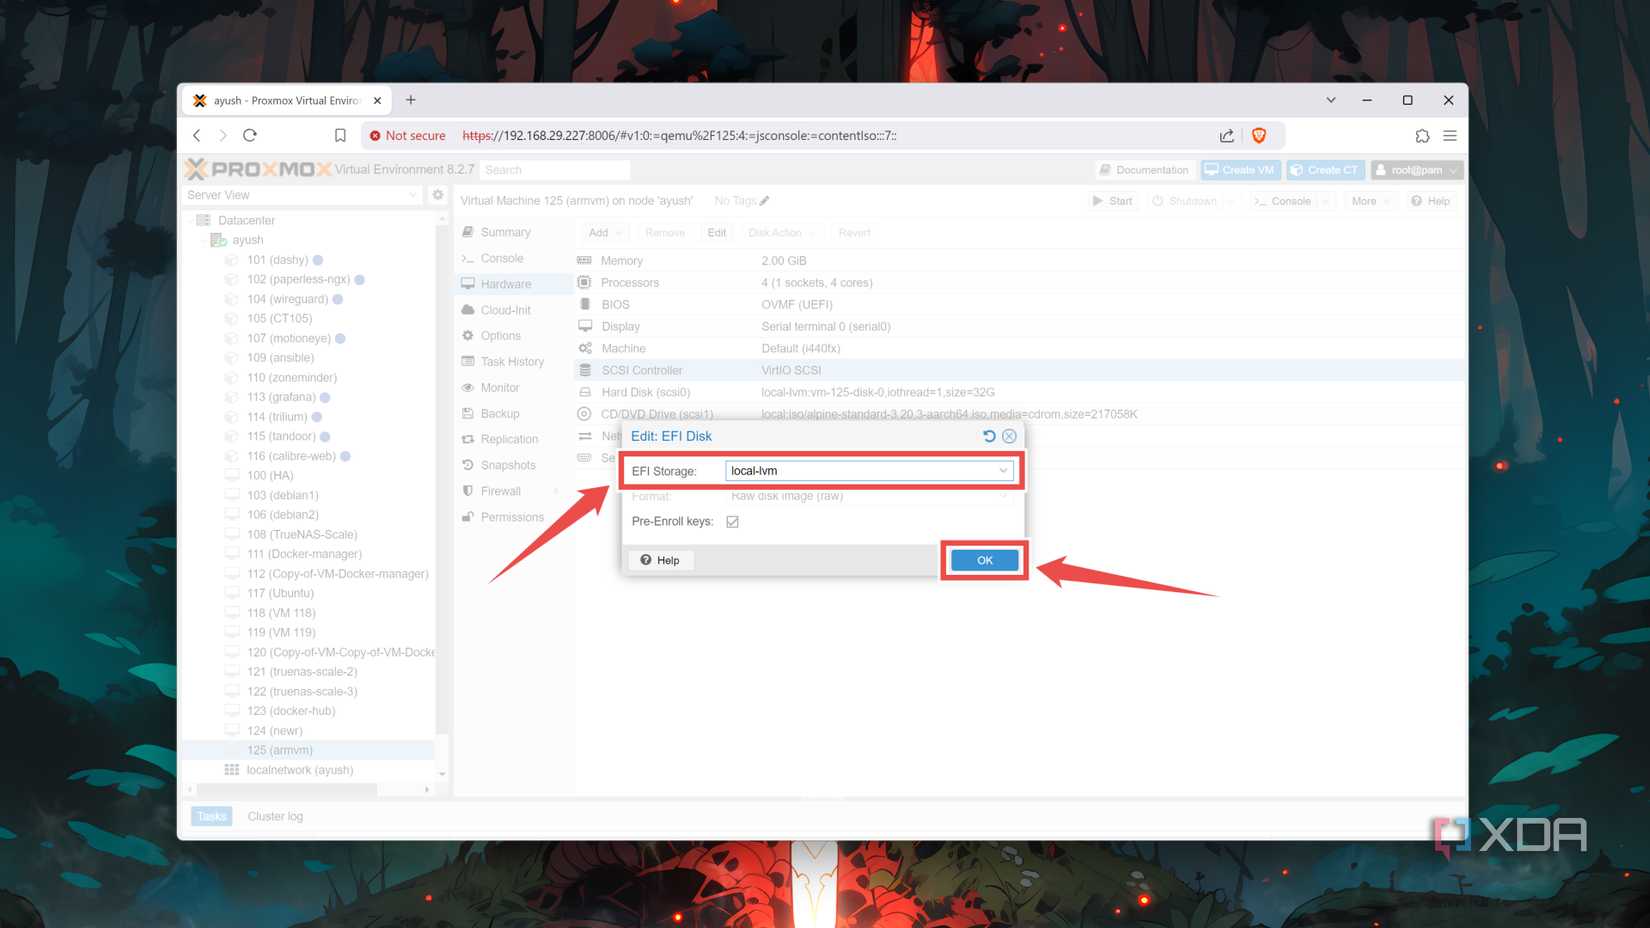1650x928 pixels.
Task: Click the Create CT button
Action: click(x=1325, y=170)
